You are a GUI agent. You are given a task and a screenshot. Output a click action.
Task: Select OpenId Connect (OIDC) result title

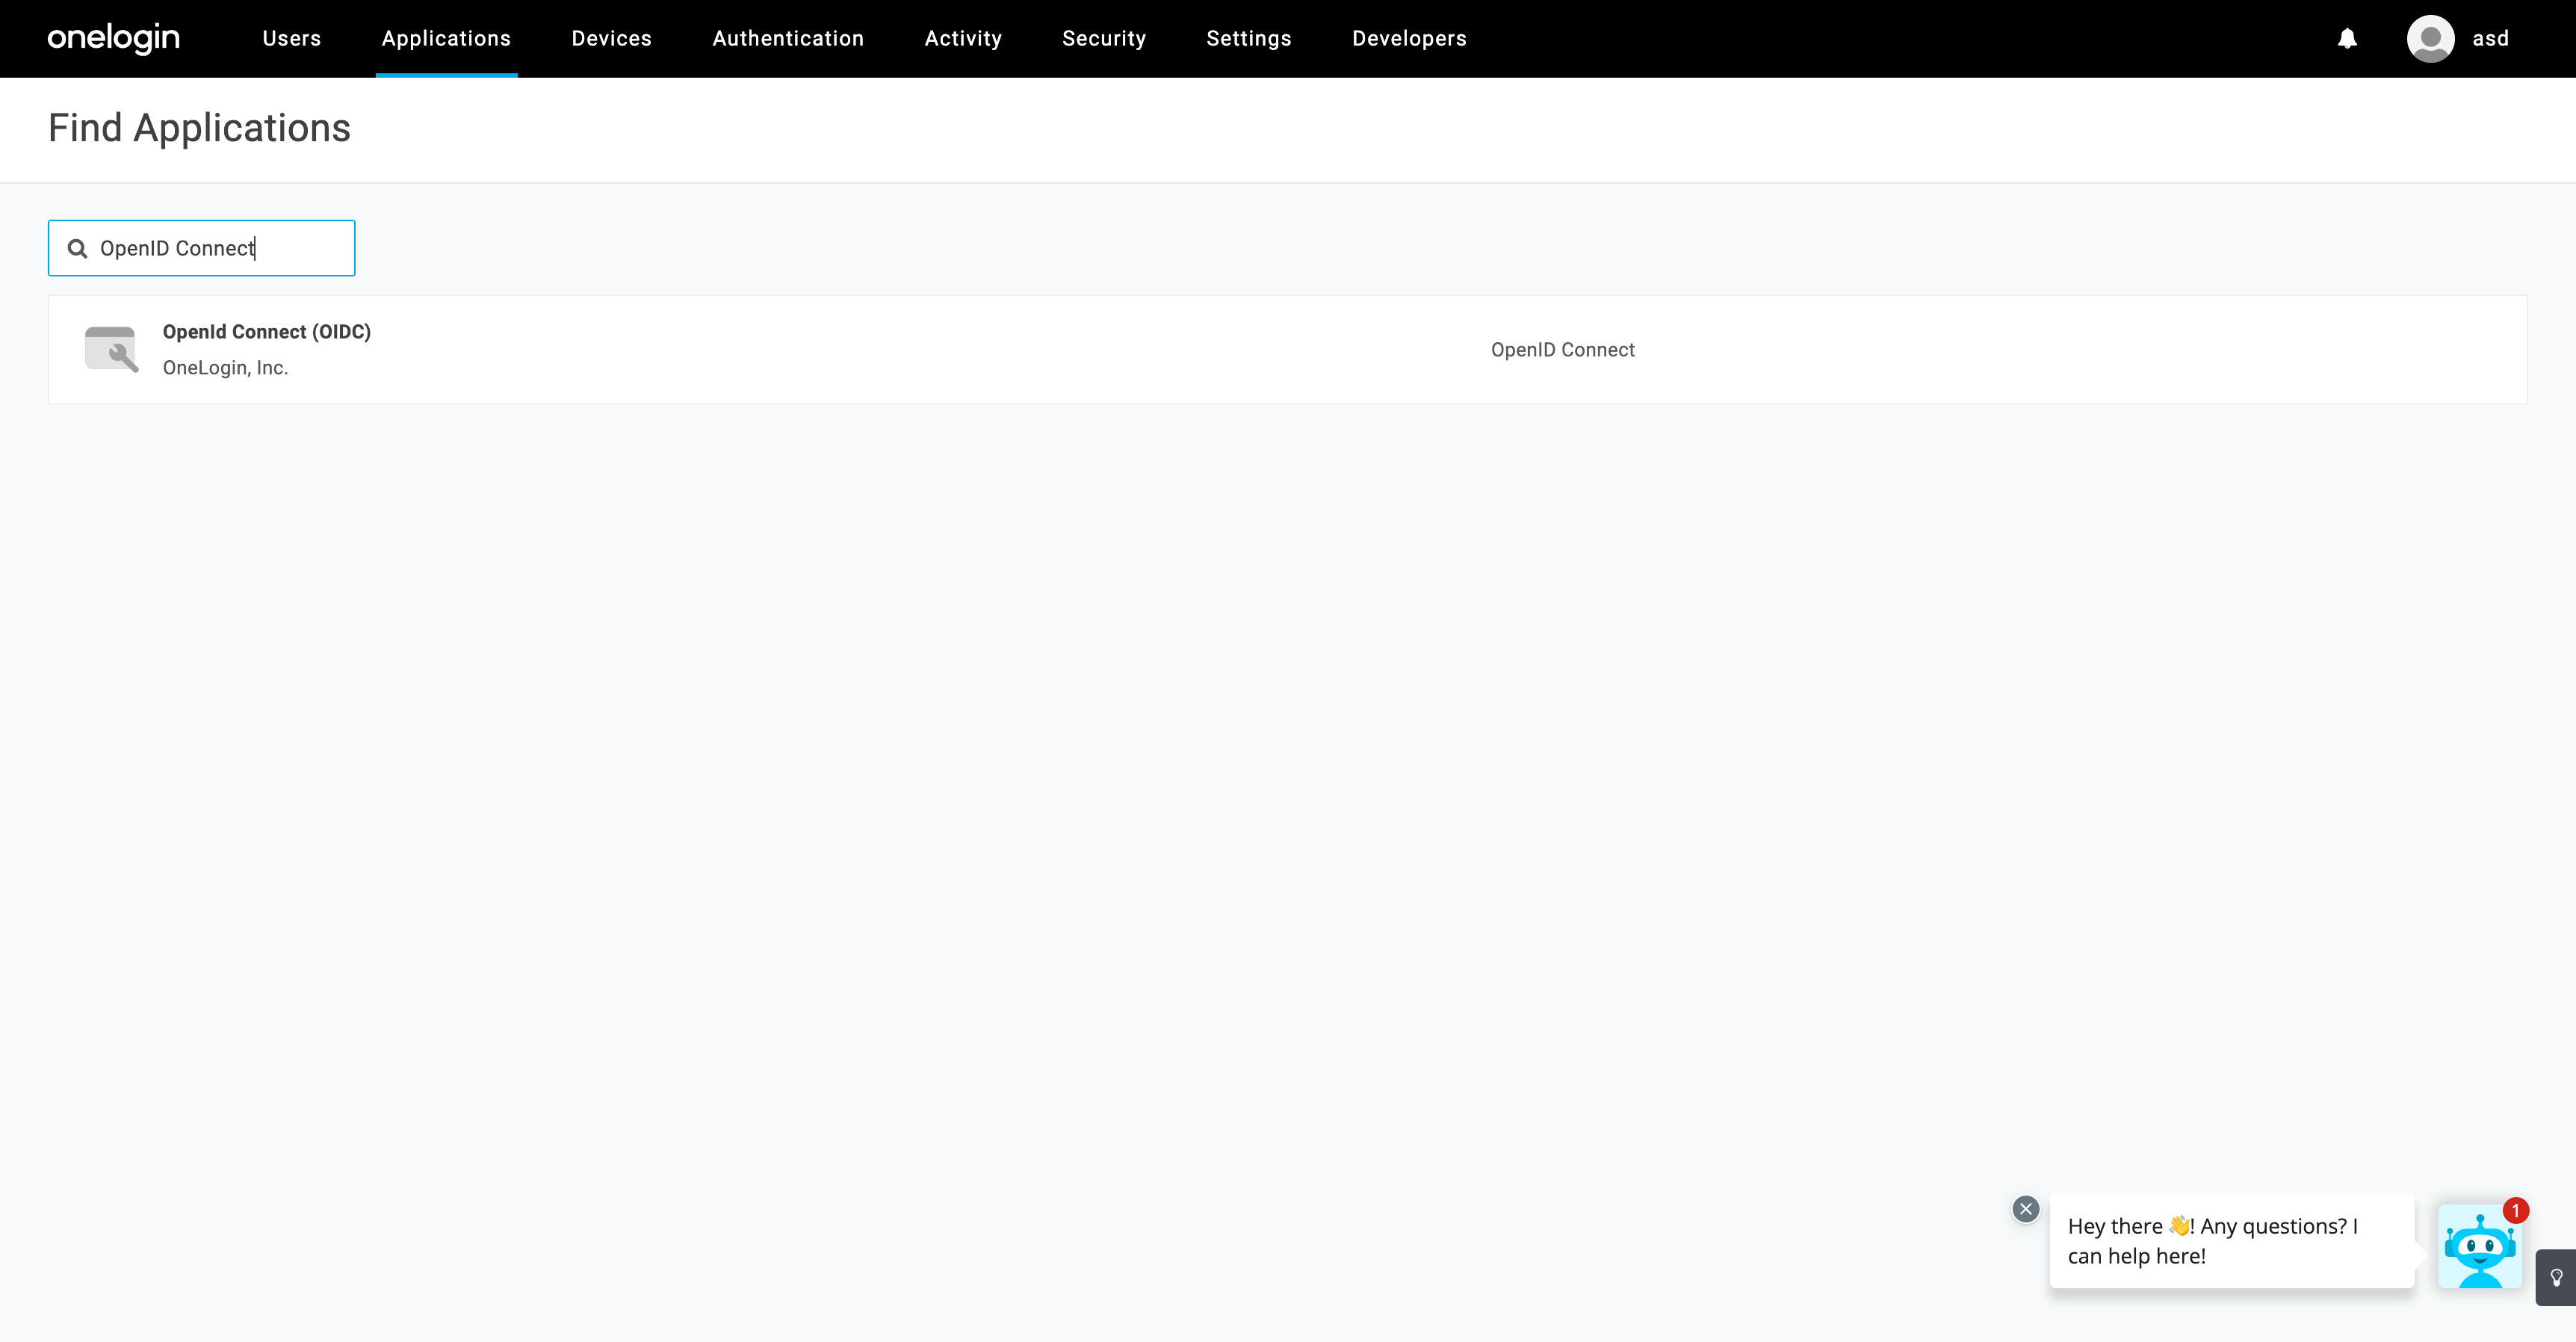coord(266,332)
